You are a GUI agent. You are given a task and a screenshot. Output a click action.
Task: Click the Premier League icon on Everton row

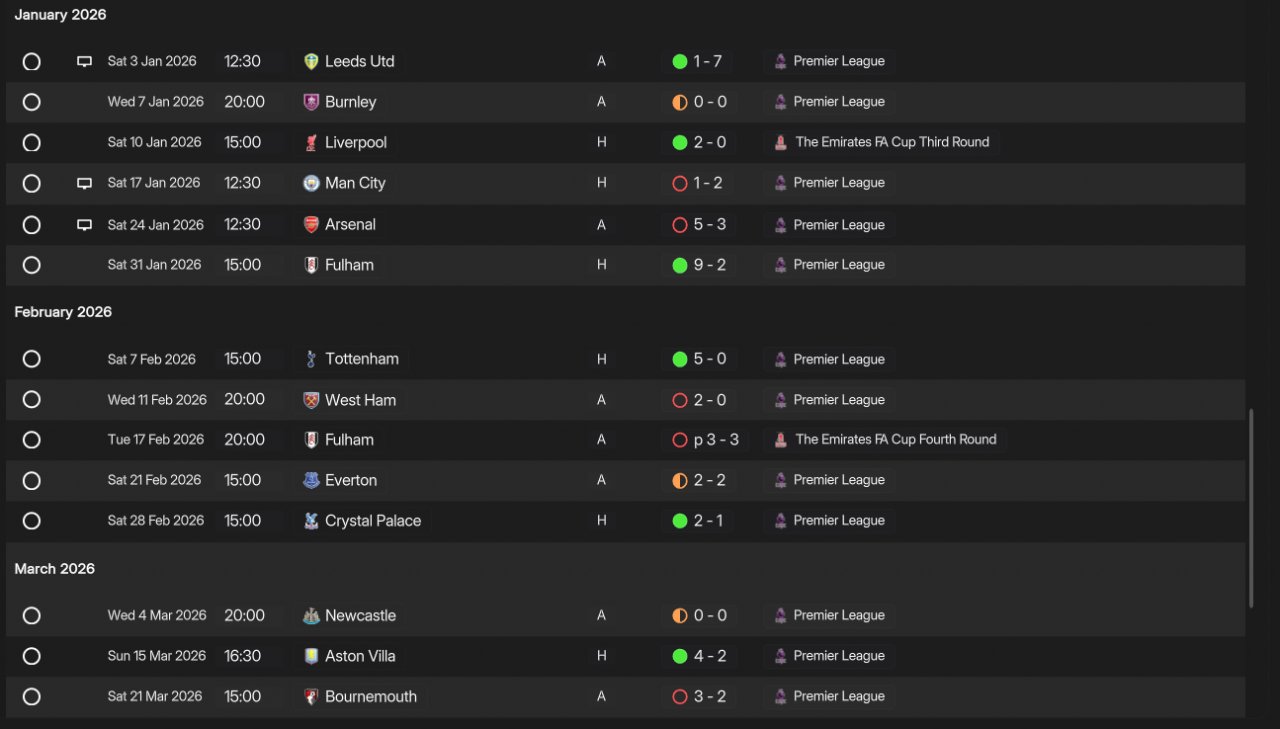tap(781, 480)
